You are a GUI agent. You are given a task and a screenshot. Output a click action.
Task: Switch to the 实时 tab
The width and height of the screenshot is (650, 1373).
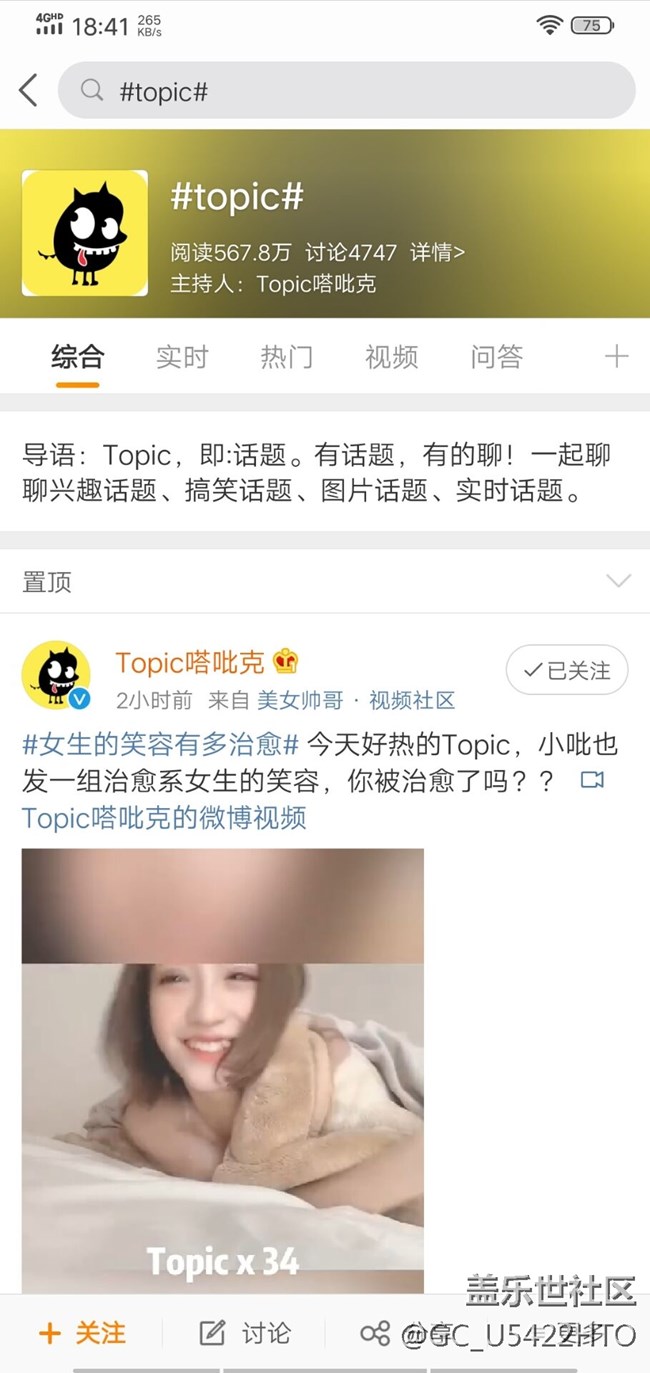pyautogui.click(x=182, y=357)
